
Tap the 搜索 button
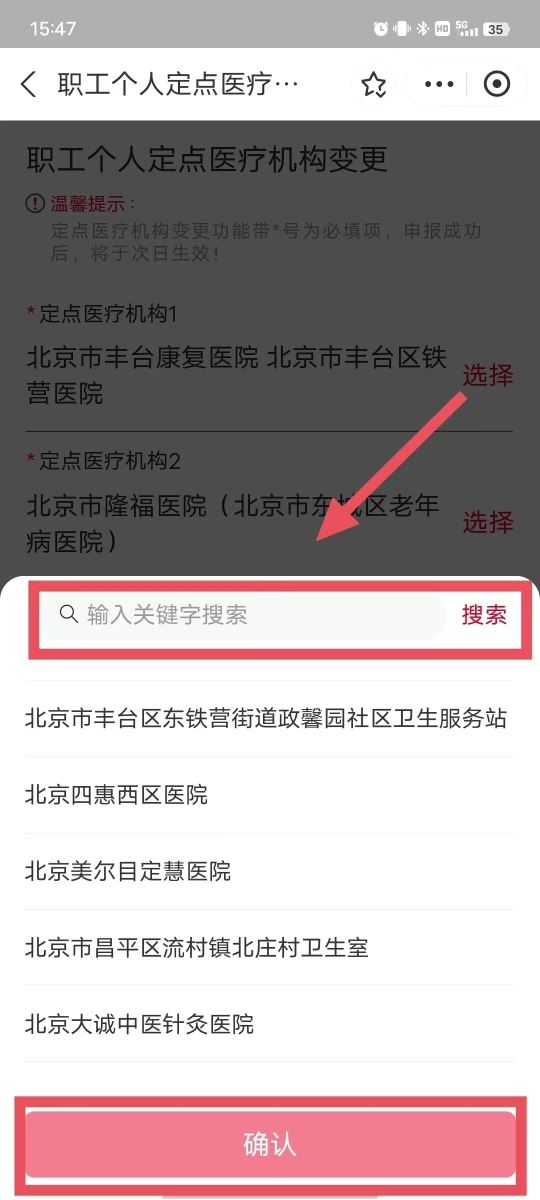pos(484,615)
